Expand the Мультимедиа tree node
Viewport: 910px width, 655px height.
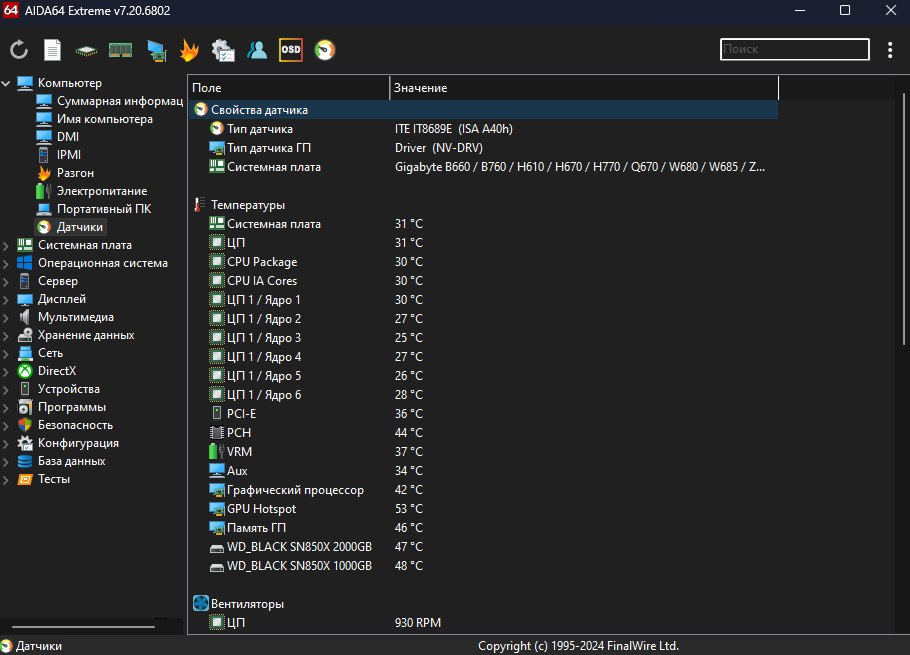click(x=6, y=318)
